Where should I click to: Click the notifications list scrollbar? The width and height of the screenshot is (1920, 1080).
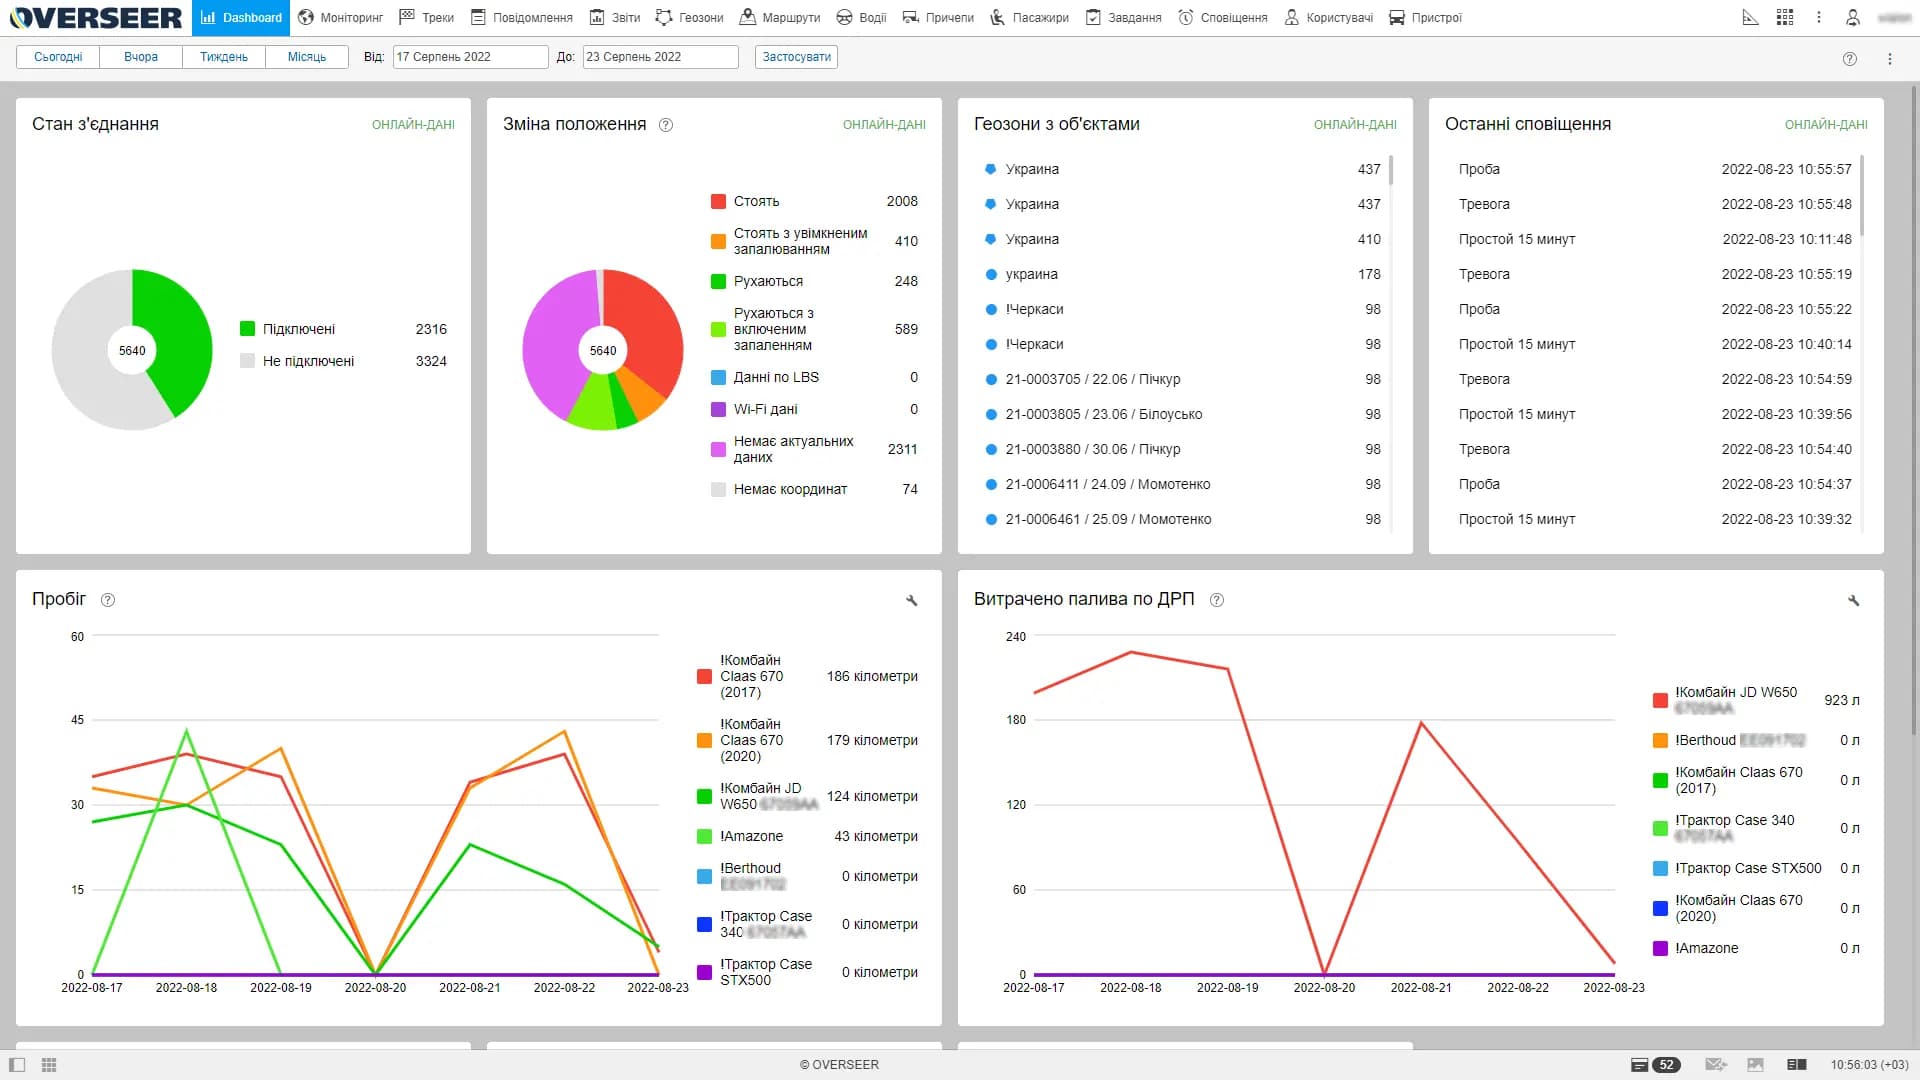[x=1862, y=195]
